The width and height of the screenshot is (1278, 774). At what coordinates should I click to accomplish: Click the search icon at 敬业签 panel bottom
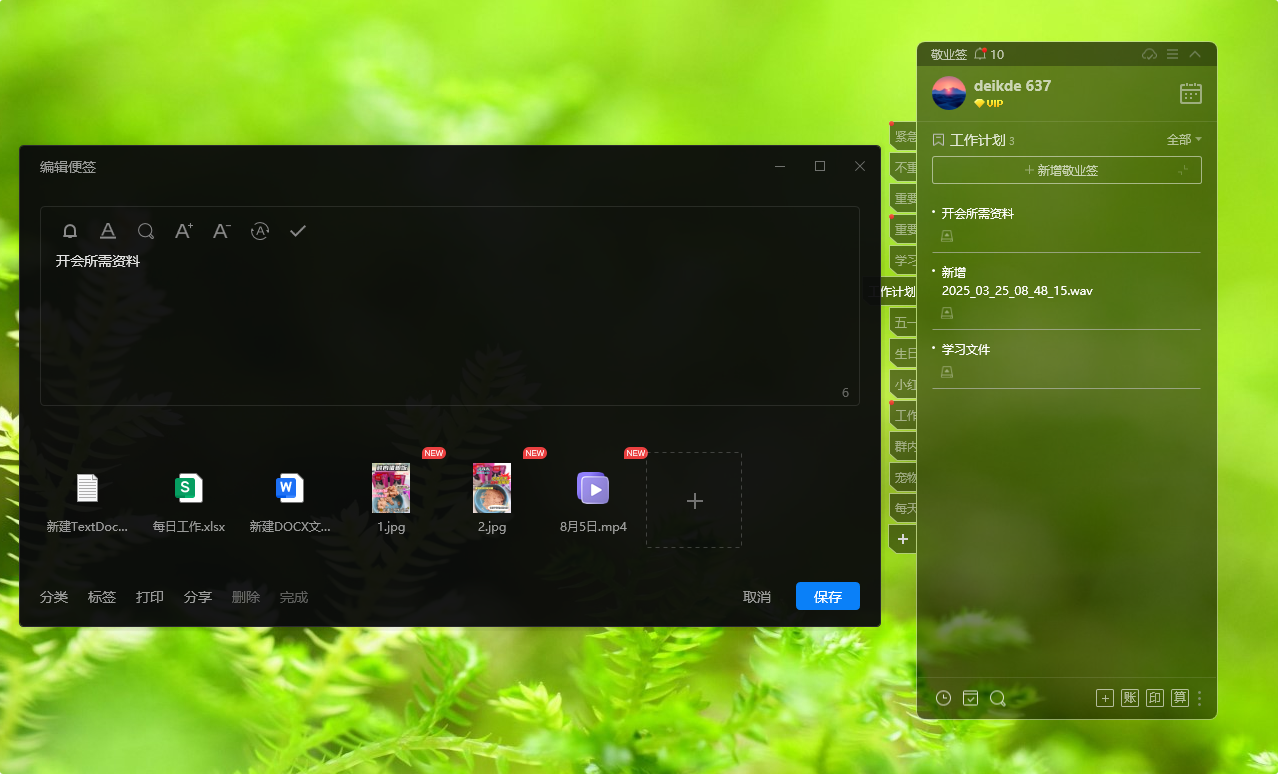(997, 698)
